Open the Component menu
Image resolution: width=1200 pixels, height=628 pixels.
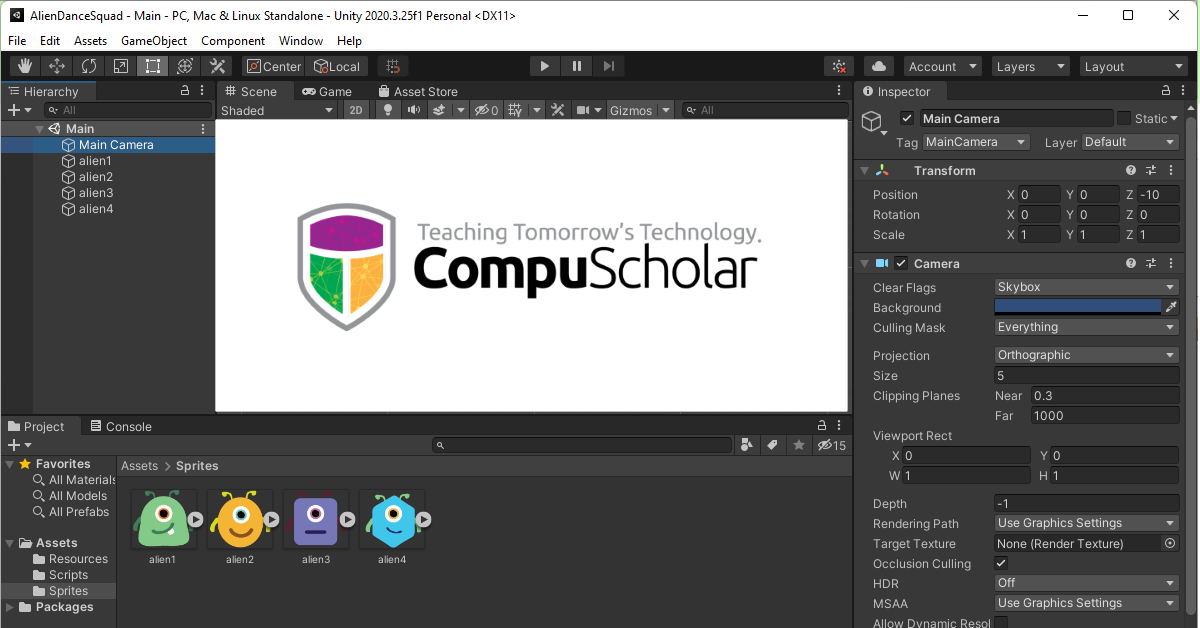[233, 41]
